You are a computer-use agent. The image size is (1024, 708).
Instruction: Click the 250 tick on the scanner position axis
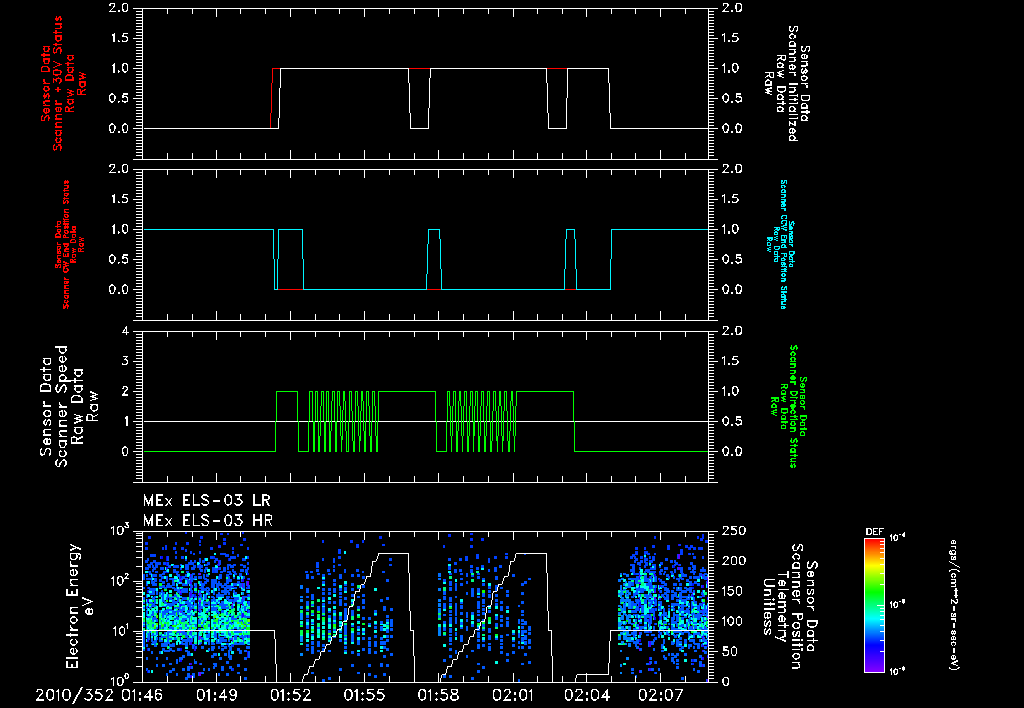point(734,531)
